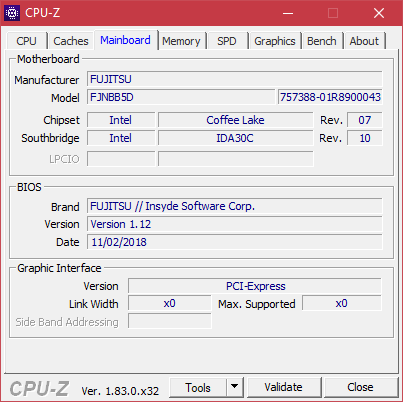Click the Model field FJNBB5D
403x402 pixels.
(181, 97)
